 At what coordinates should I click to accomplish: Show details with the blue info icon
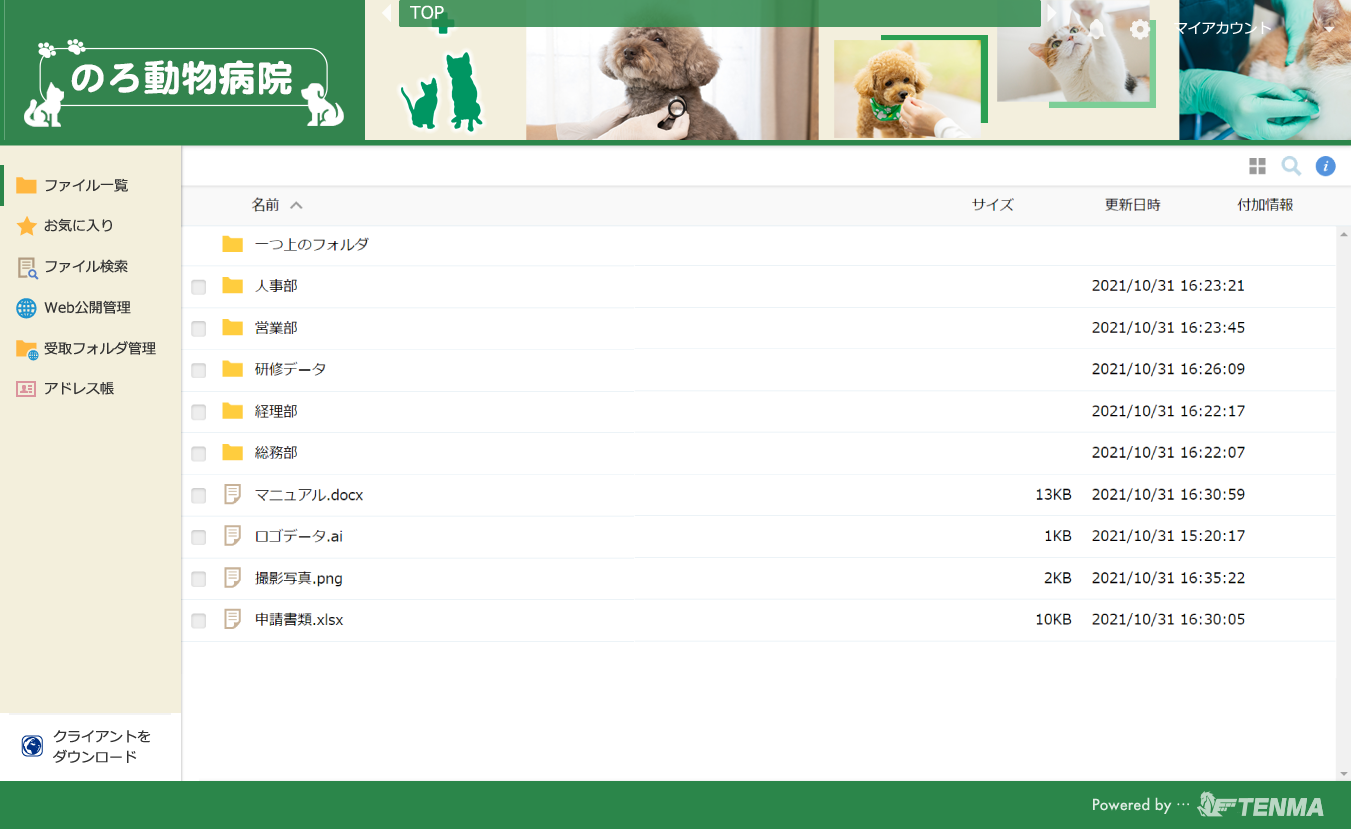(x=1325, y=166)
